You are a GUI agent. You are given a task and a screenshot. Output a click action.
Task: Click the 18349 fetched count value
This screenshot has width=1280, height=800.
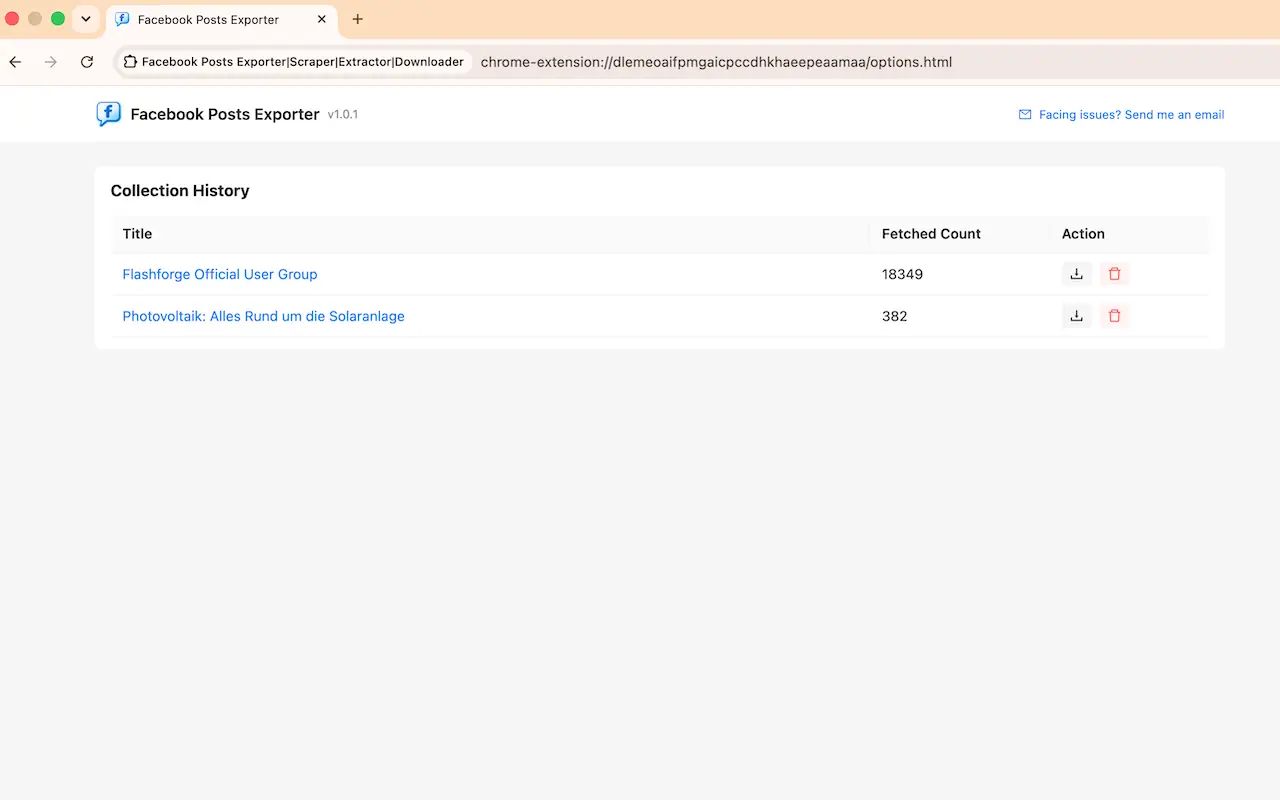[x=902, y=274]
